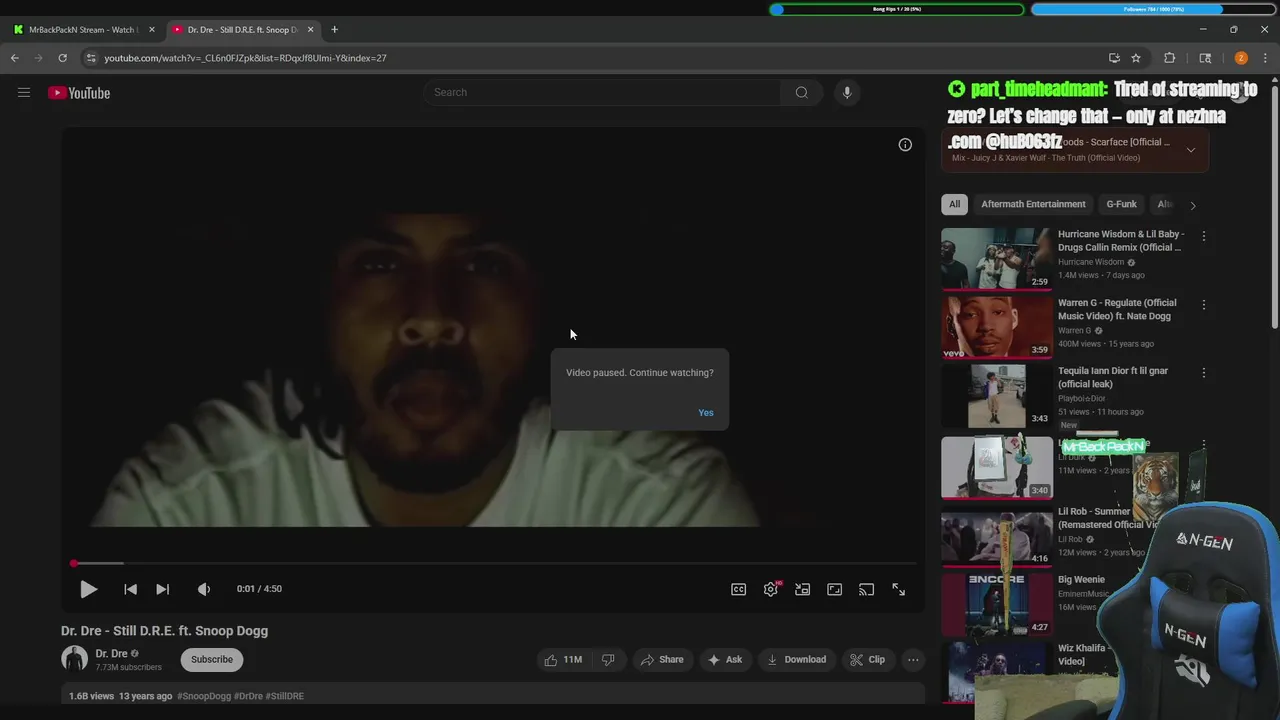Confirm Yes to continue watching
1280x720 pixels.
(706, 413)
